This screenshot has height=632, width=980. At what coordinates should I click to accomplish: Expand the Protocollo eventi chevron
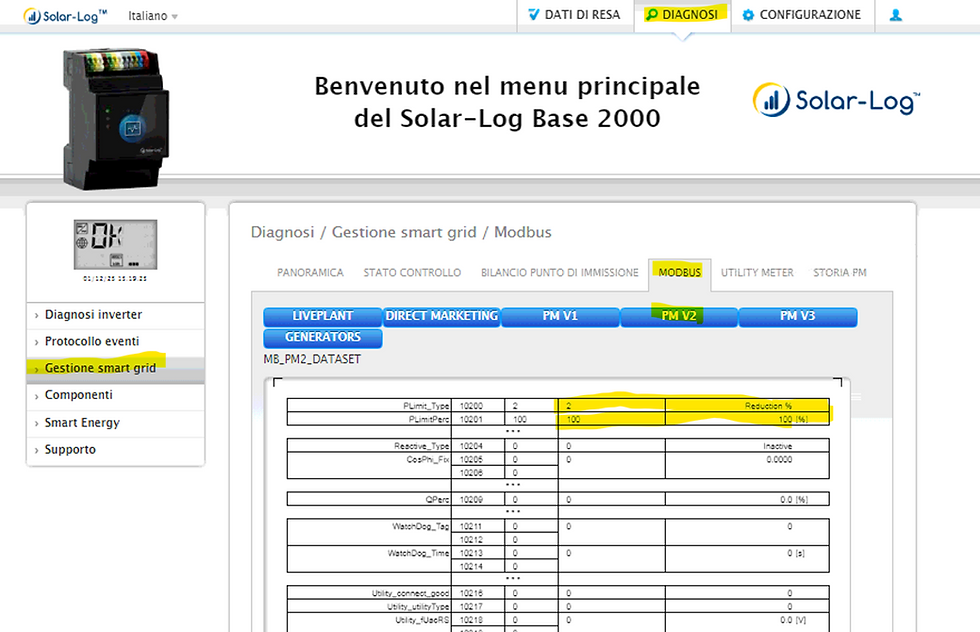coord(36,343)
